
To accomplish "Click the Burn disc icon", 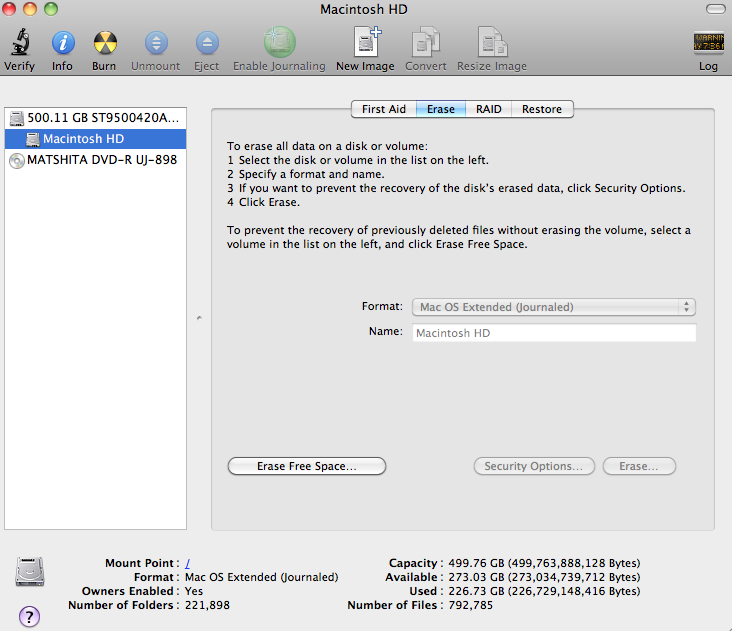I will pyautogui.click(x=105, y=43).
